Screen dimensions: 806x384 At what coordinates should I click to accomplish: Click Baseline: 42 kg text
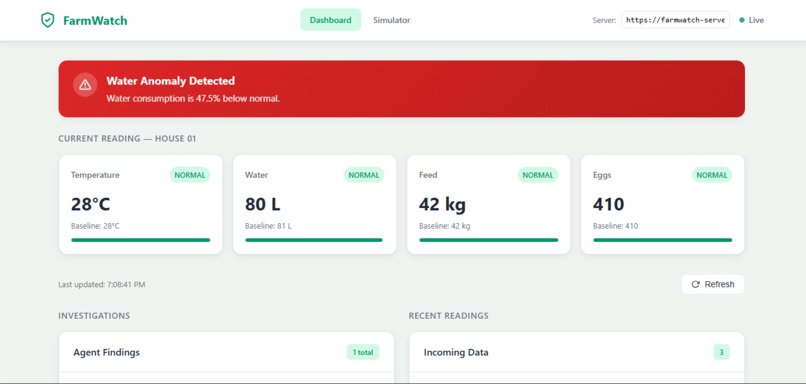point(444,226)
